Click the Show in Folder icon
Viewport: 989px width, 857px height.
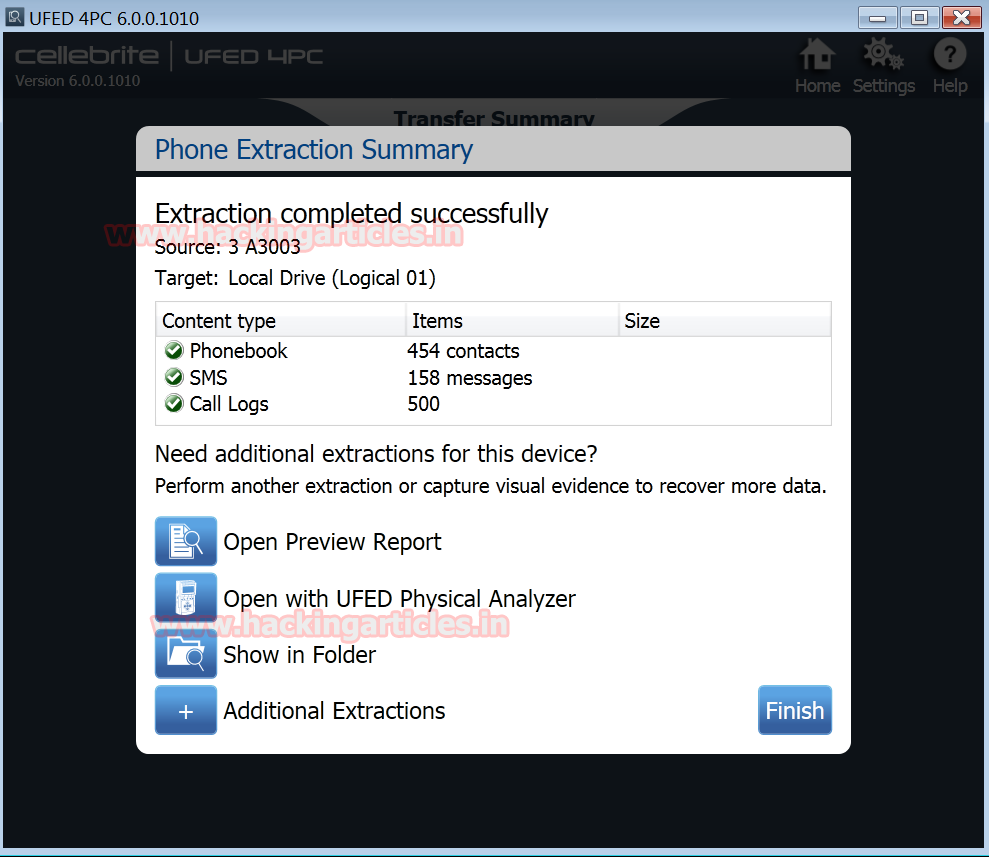click(185, 654)
